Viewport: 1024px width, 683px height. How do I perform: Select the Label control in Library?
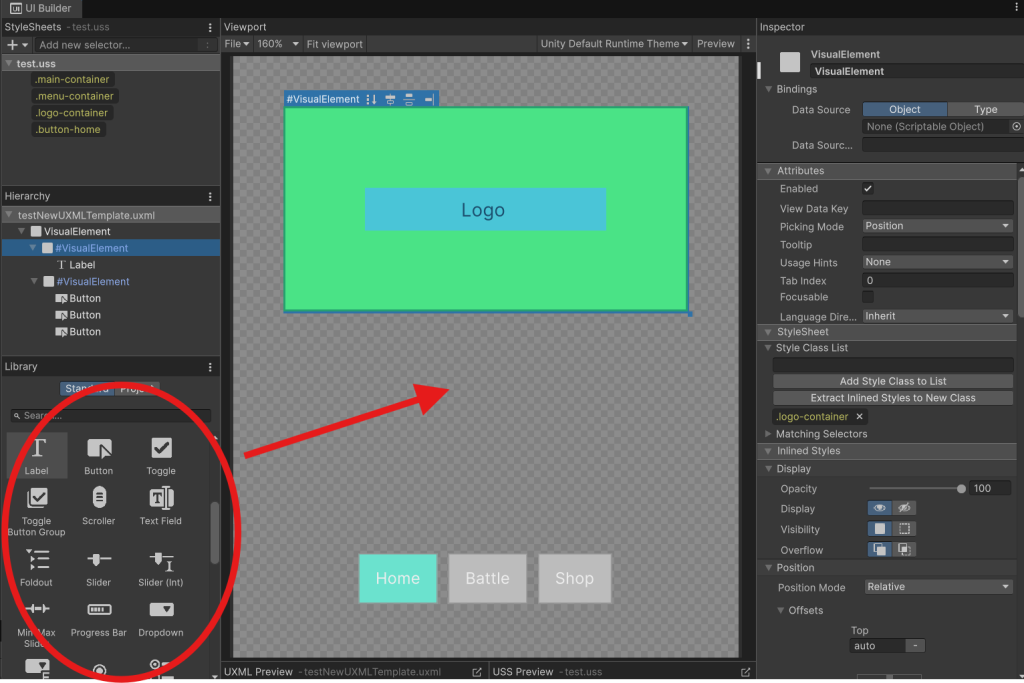tap(37, 454)
